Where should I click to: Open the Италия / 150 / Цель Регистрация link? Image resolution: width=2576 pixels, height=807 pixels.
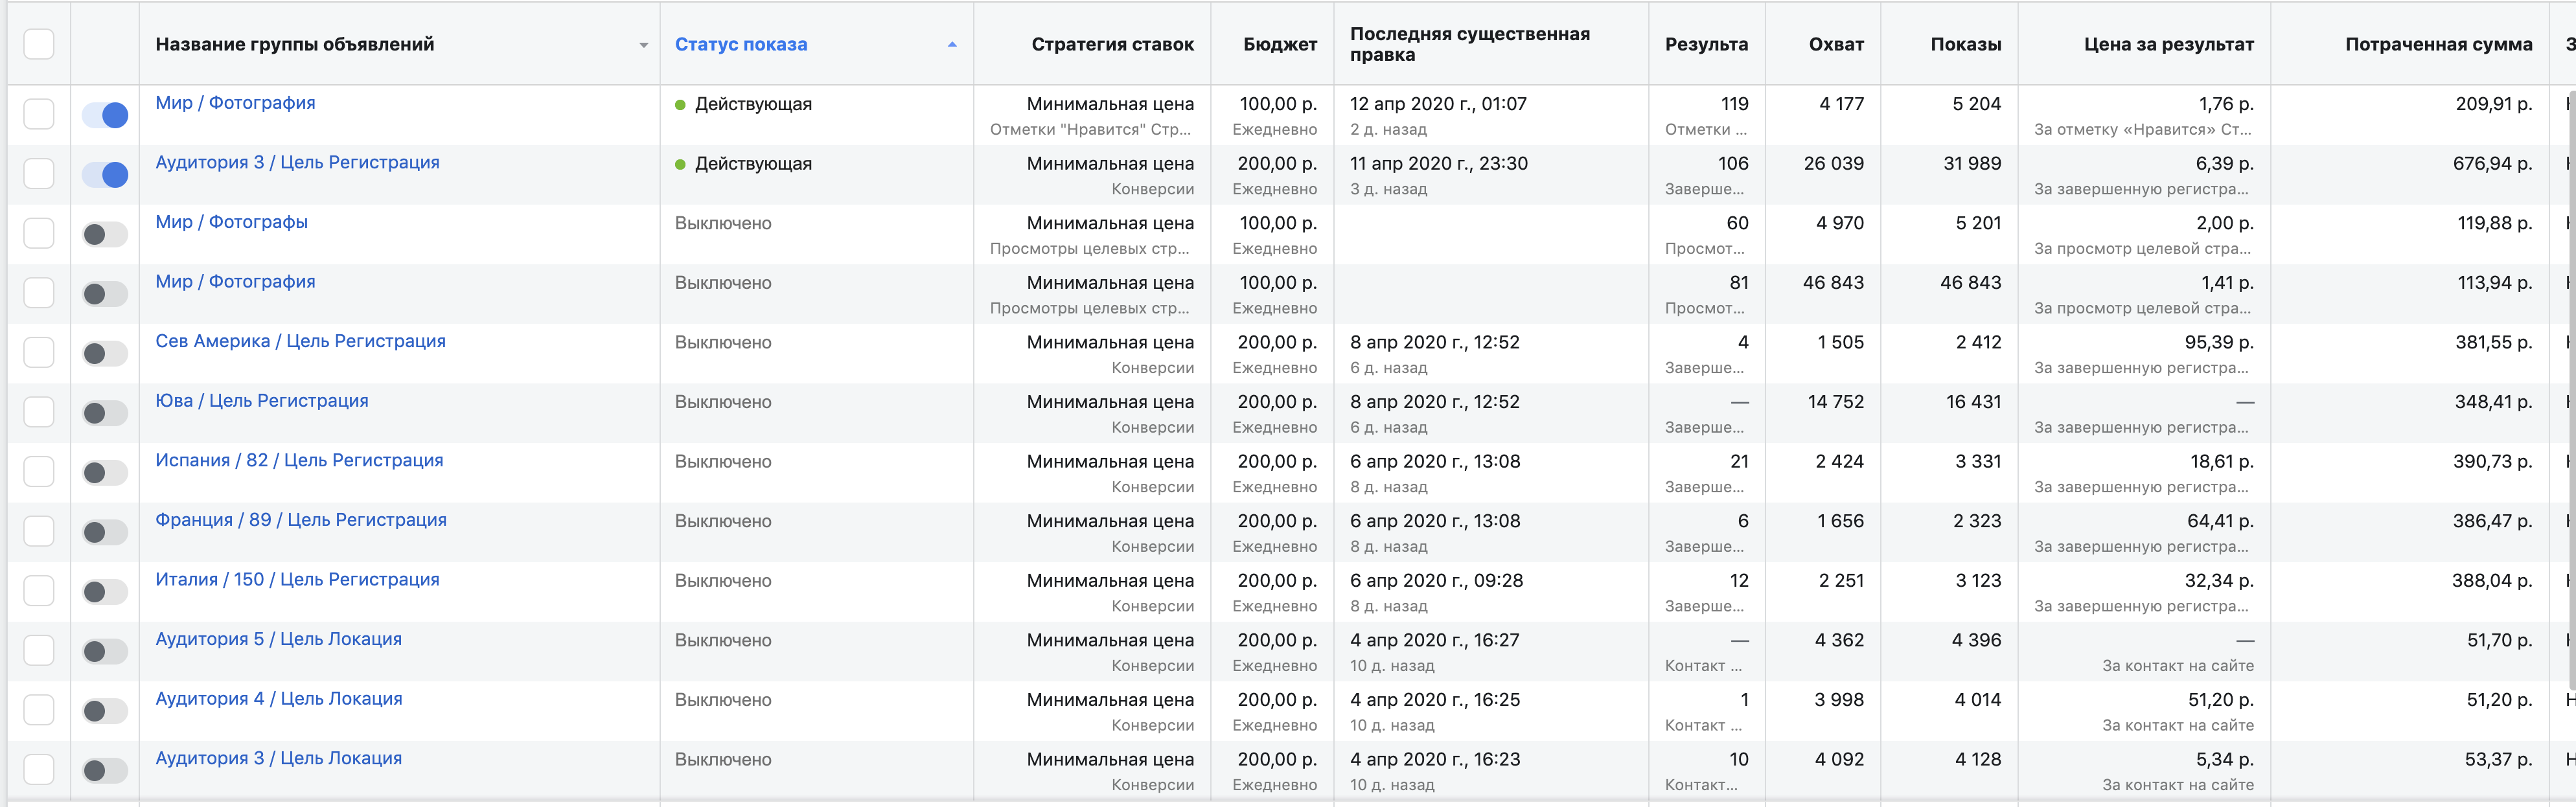click(x=297, y=579)
